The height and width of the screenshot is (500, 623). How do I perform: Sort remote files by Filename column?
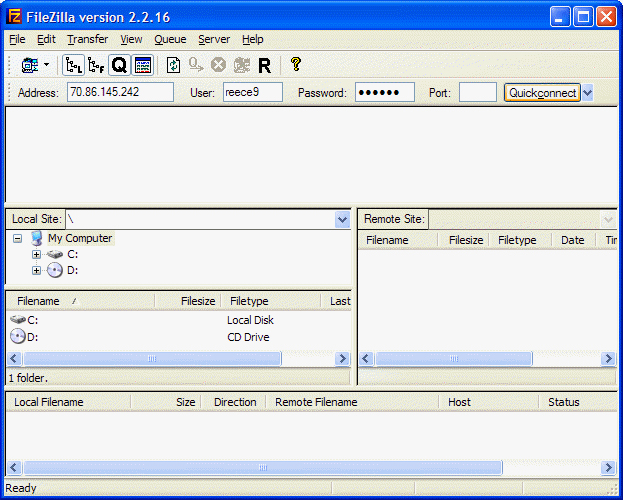point(398,240)
